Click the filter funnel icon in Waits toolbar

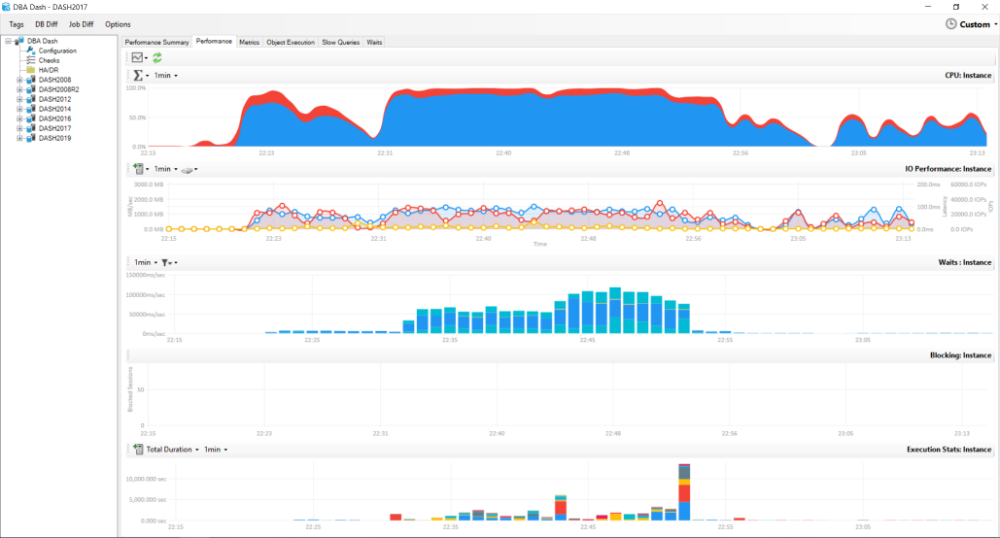coord(166,262)
